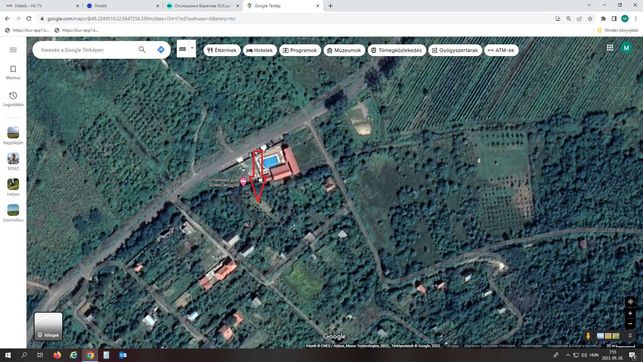Image resolution: width=643 pixels, height=362 pixels.
Task: Open the dropdown arrow beside search box
Action: click(192, 48)
